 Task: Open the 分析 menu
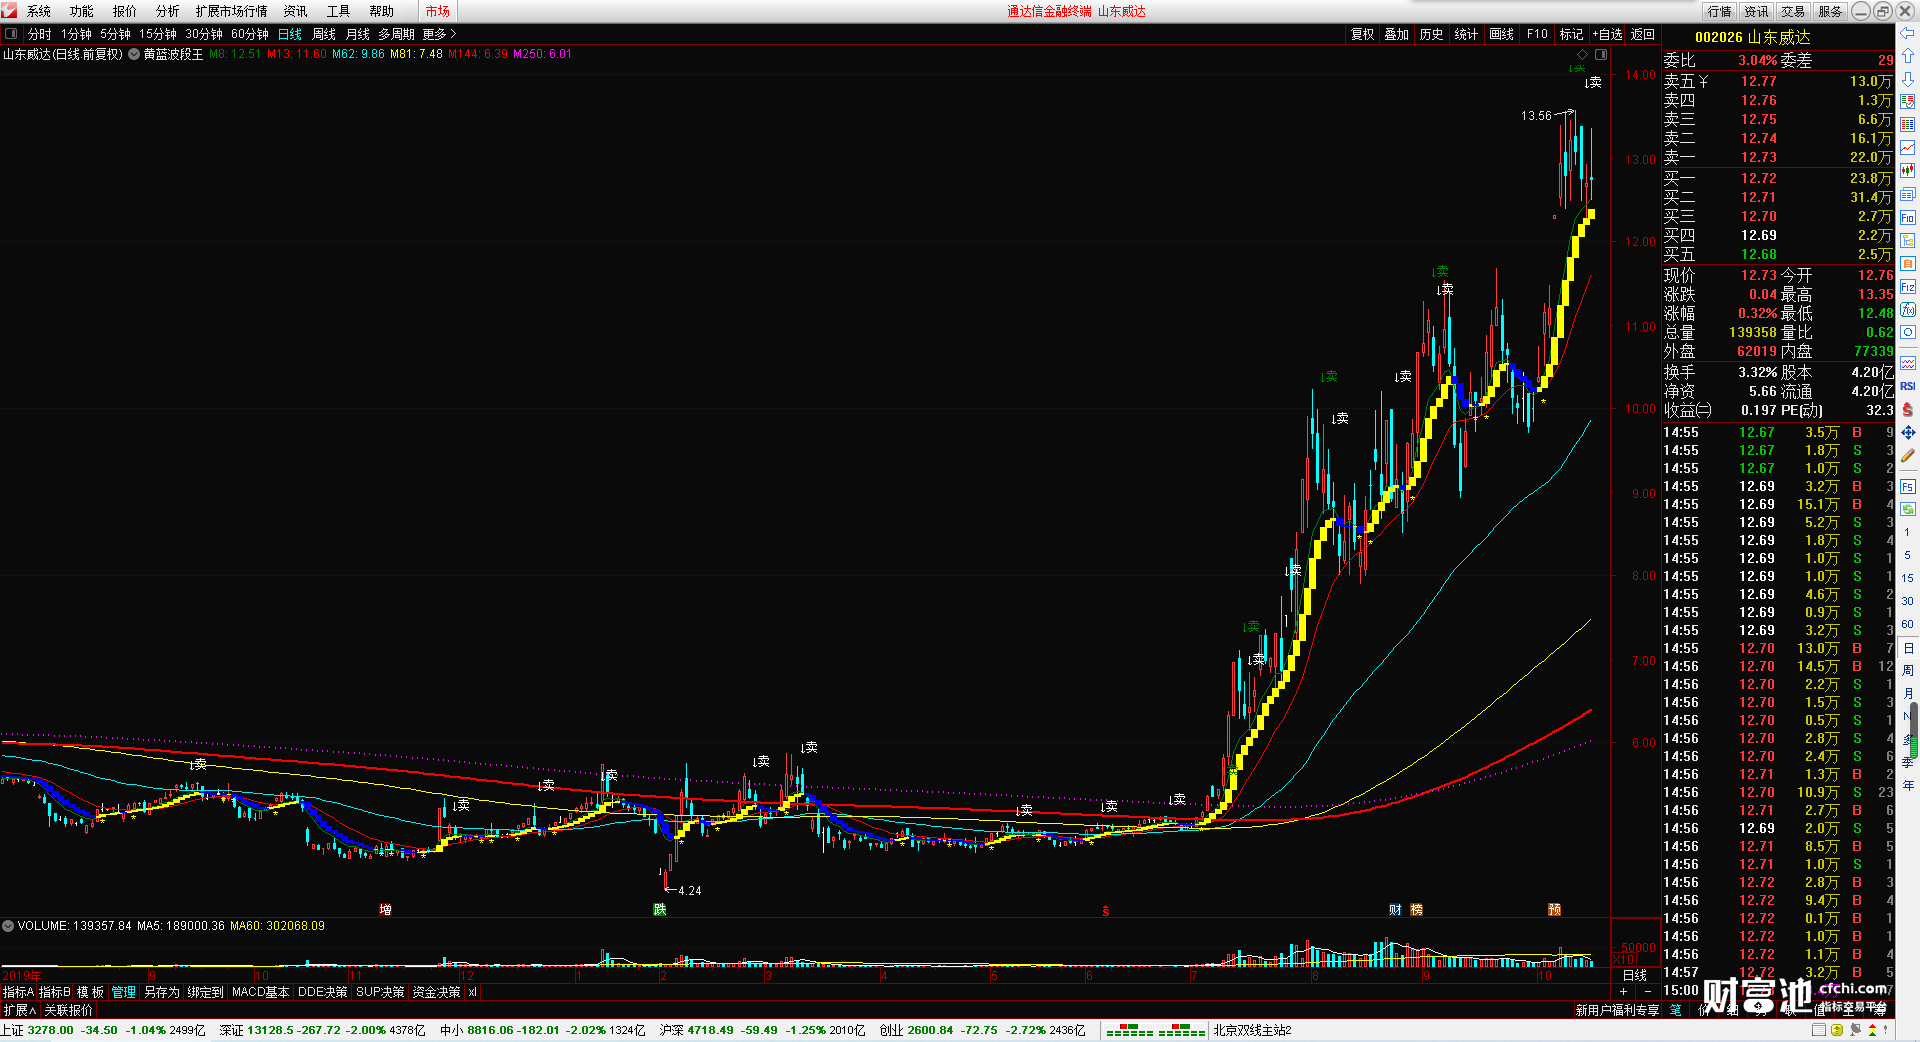[168, 11]
